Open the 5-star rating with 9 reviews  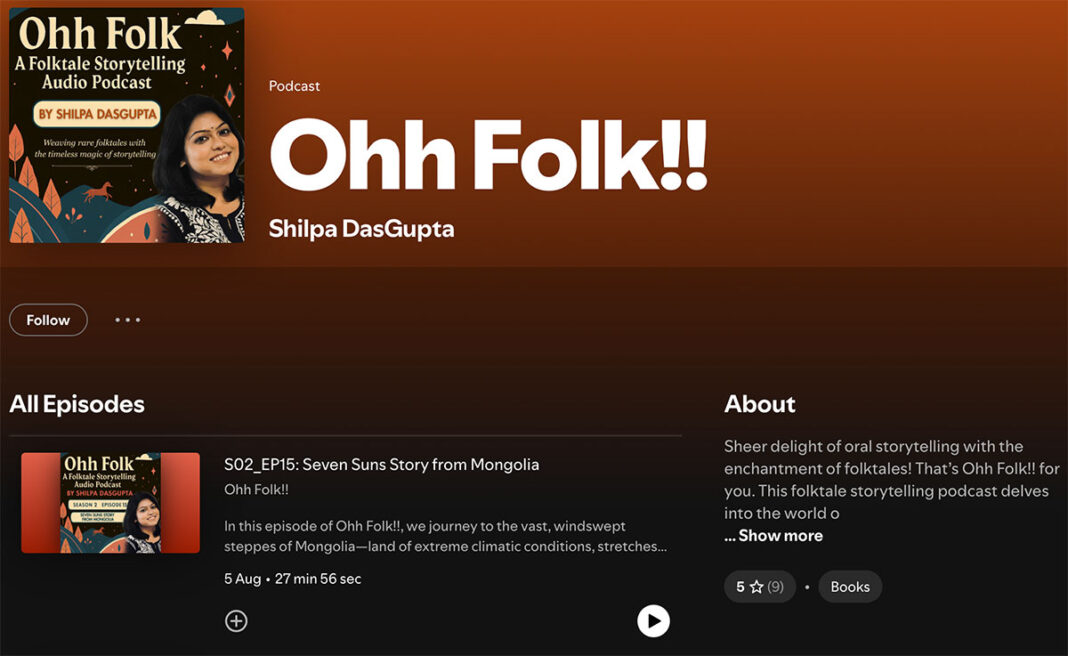[759, 586]
